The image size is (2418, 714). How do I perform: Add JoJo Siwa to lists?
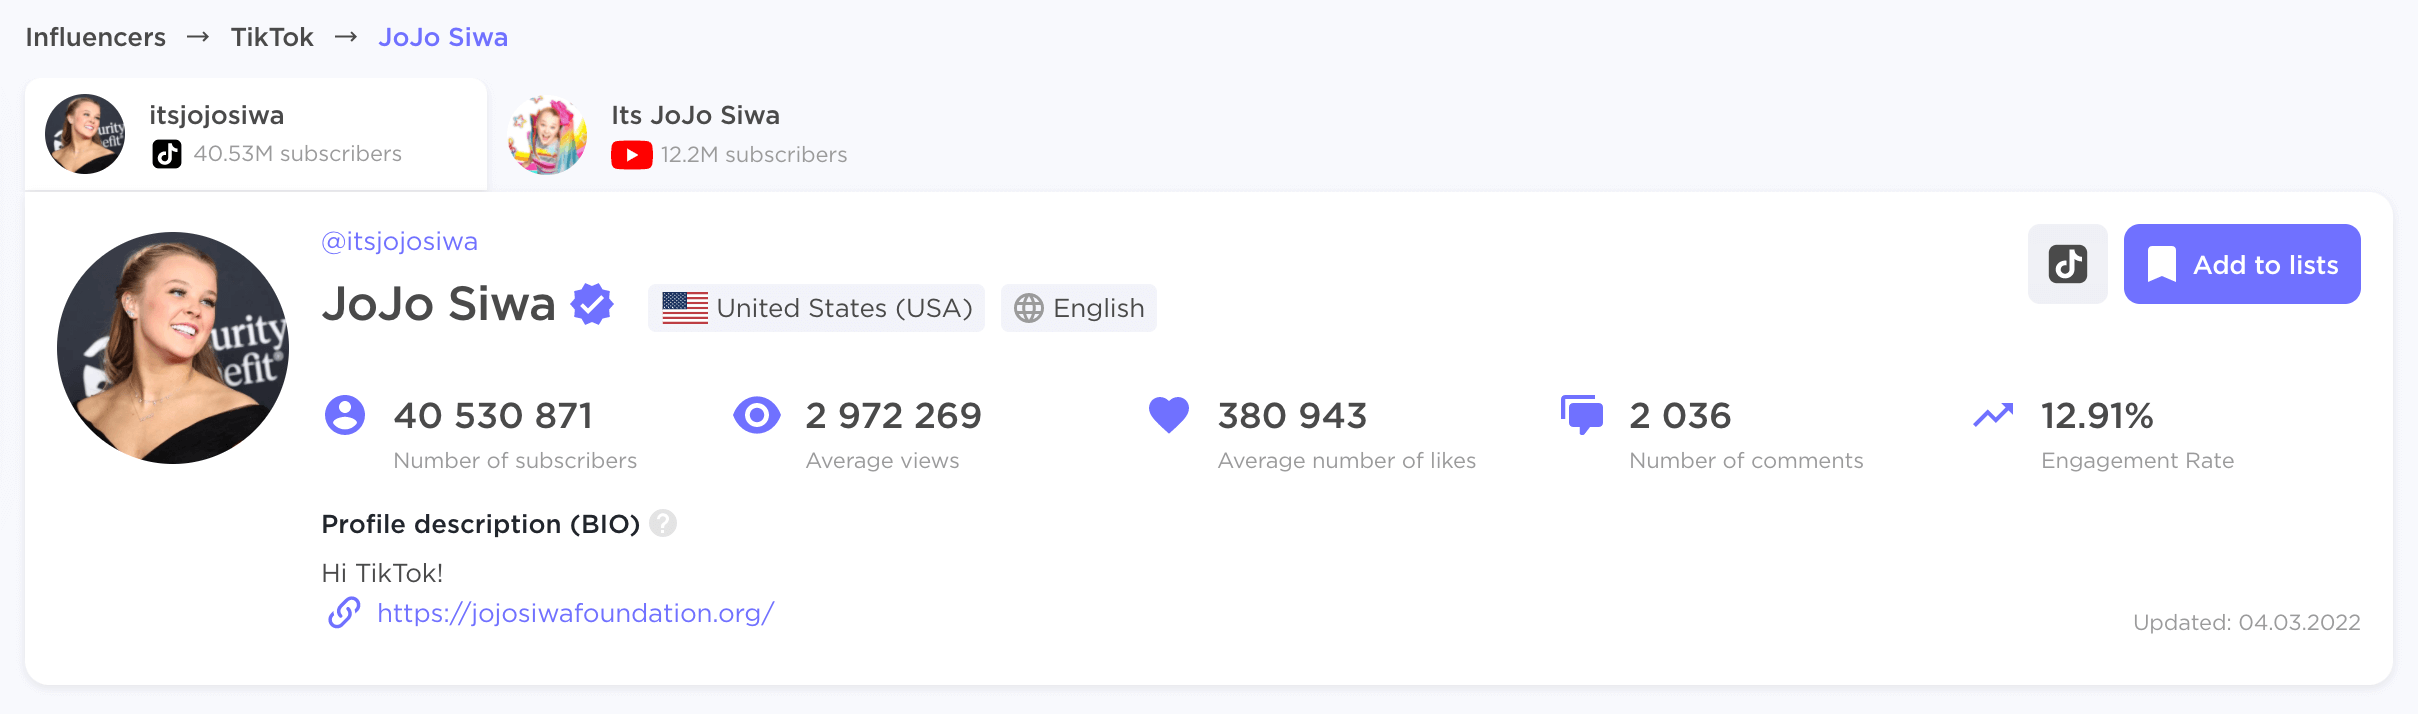click(x=2242, y=264)
